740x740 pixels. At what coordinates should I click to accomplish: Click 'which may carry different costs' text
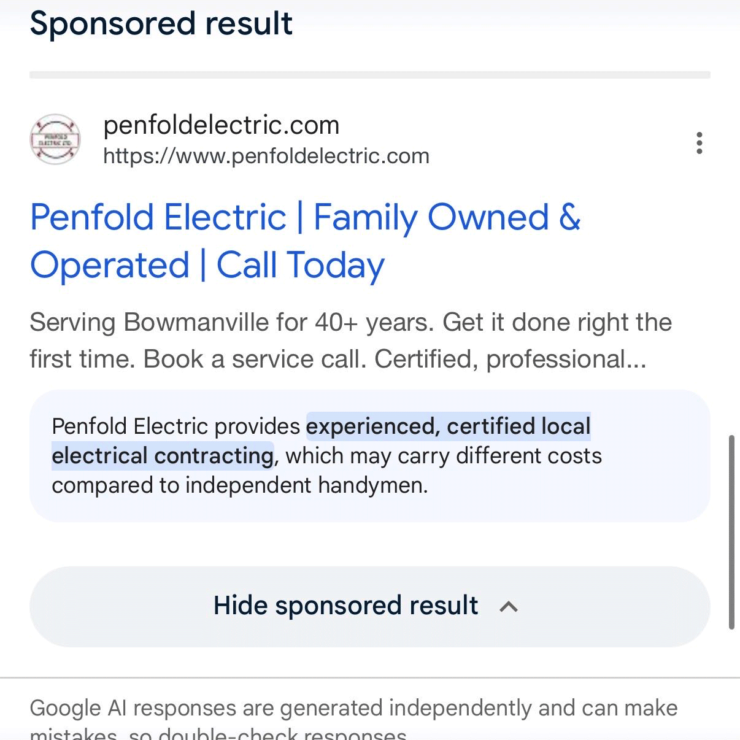click(x=444, y=456)
